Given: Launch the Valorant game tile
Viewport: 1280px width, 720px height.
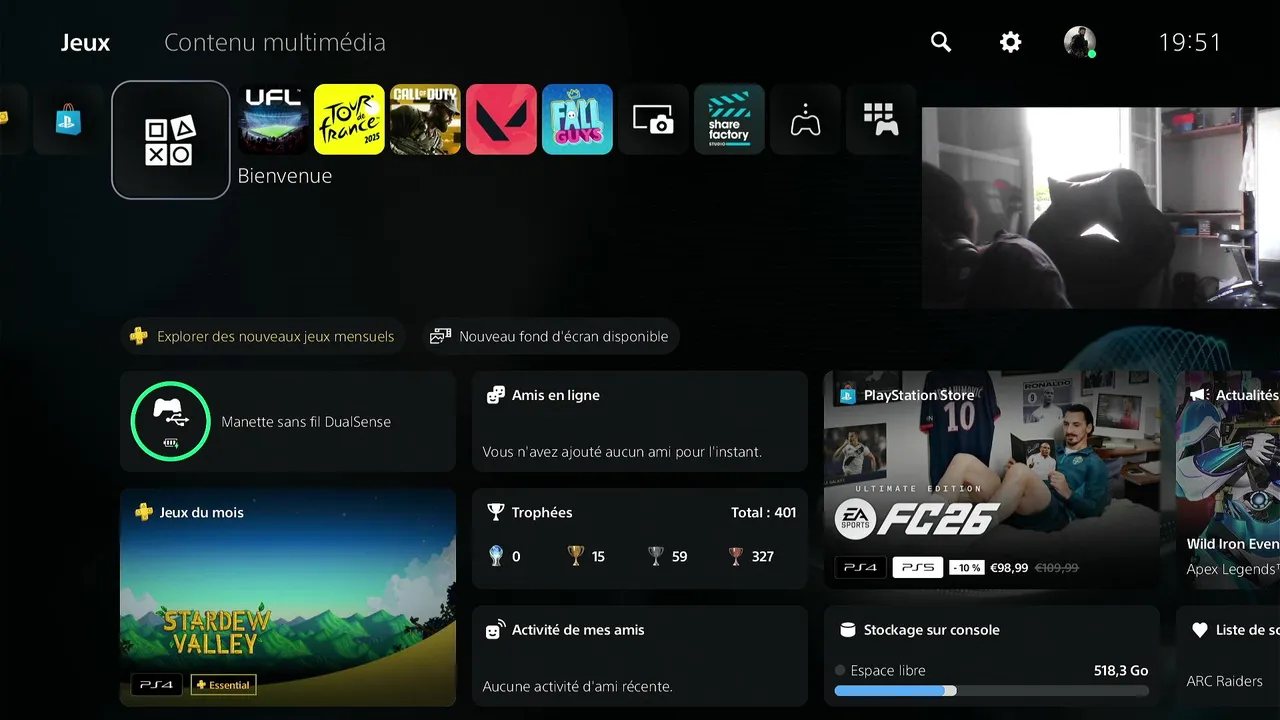Looking at the screenshot, I should point(501,119).
